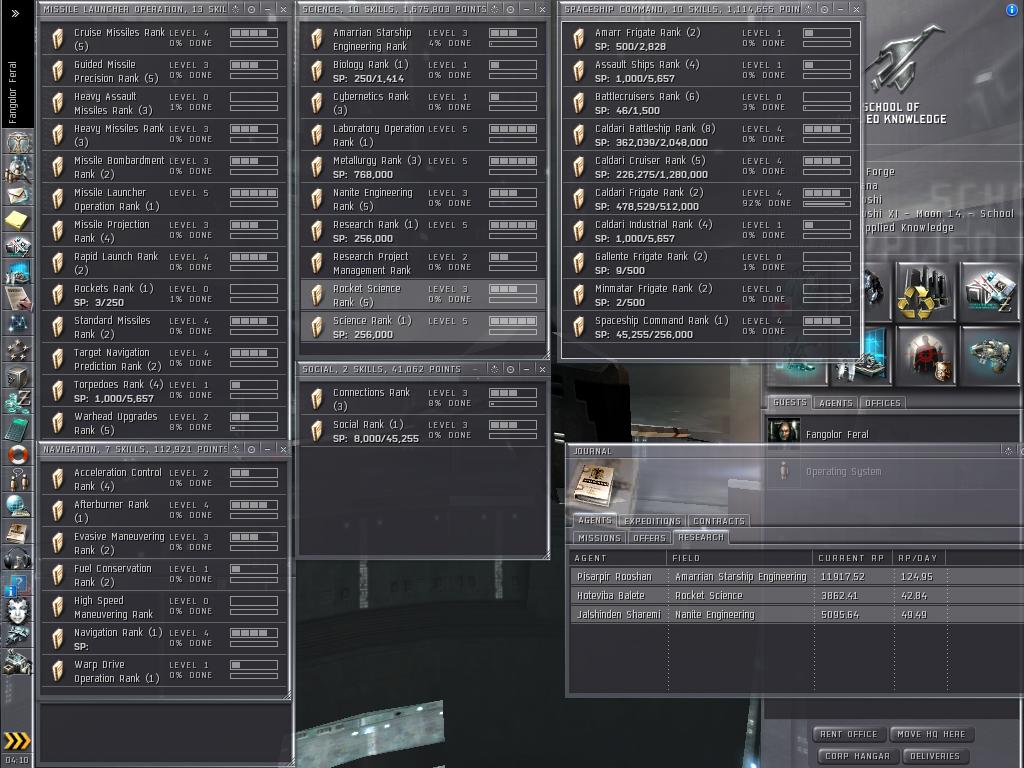The width and height of the screenshot is (1024, 768).
Task: Click the two people chat channels icon
Action: point(18,480)
